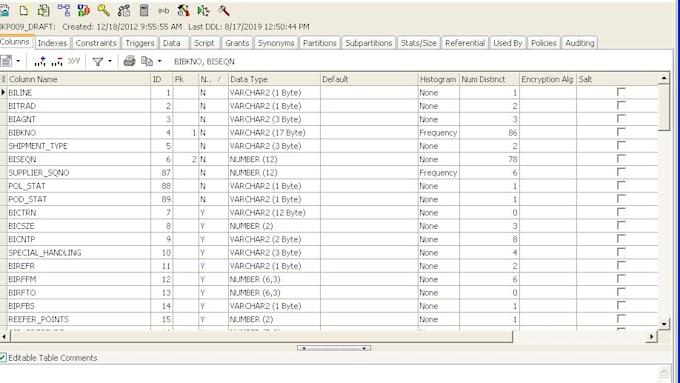The image size is (680, 383).
Task: Open the Used By tab
Action: (x=507, y=43)
